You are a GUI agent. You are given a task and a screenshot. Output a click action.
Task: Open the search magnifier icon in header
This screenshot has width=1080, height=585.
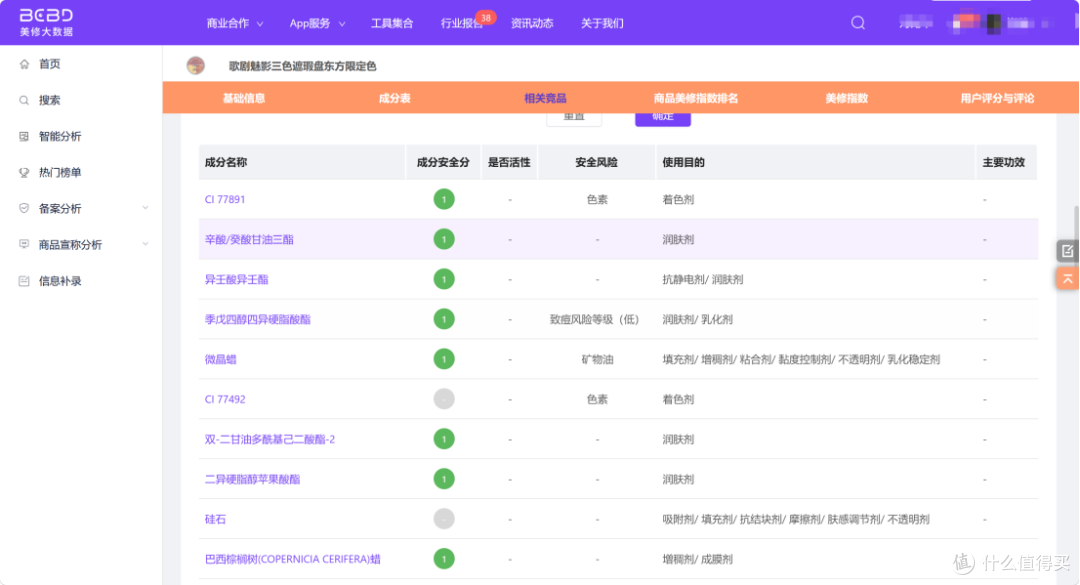(x=858, y=23)
